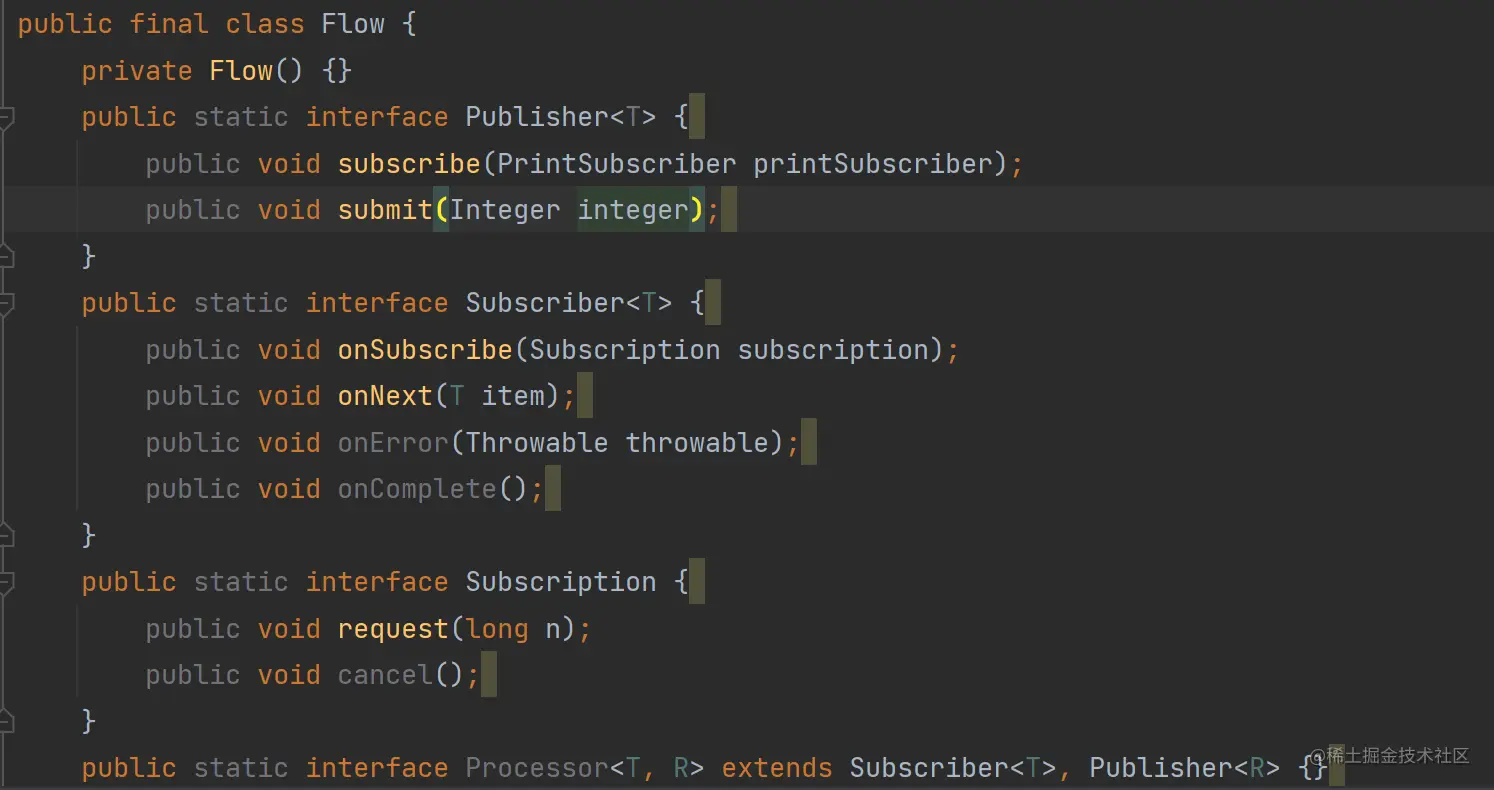
Task: Click the 'cancel' method name
Action: [385, 675]
